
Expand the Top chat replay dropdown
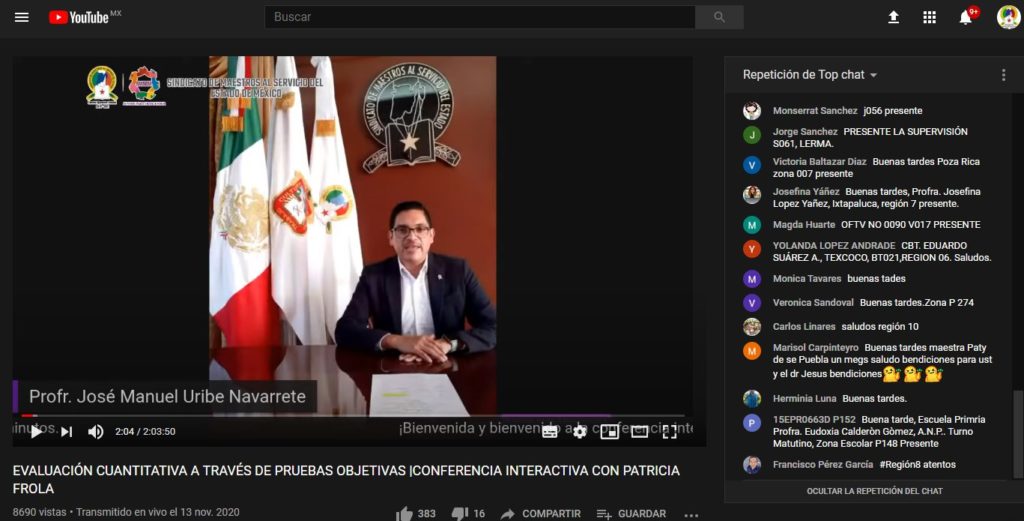(809, 75)
